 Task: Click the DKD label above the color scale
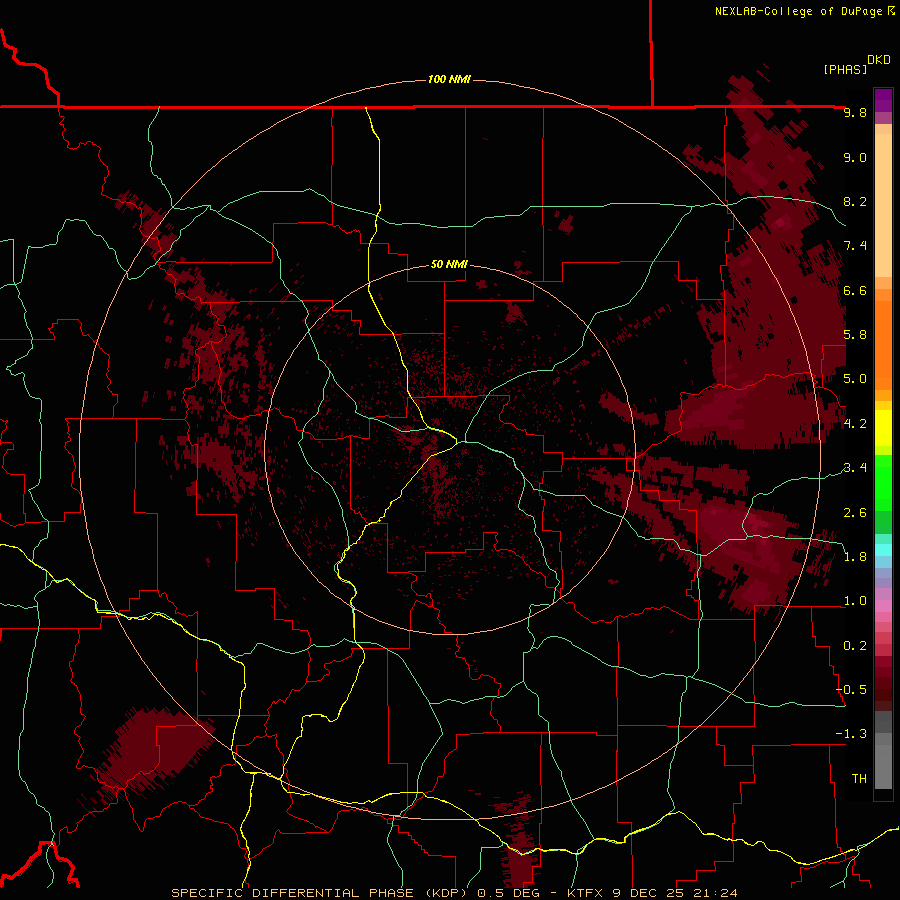pos(879,60)
